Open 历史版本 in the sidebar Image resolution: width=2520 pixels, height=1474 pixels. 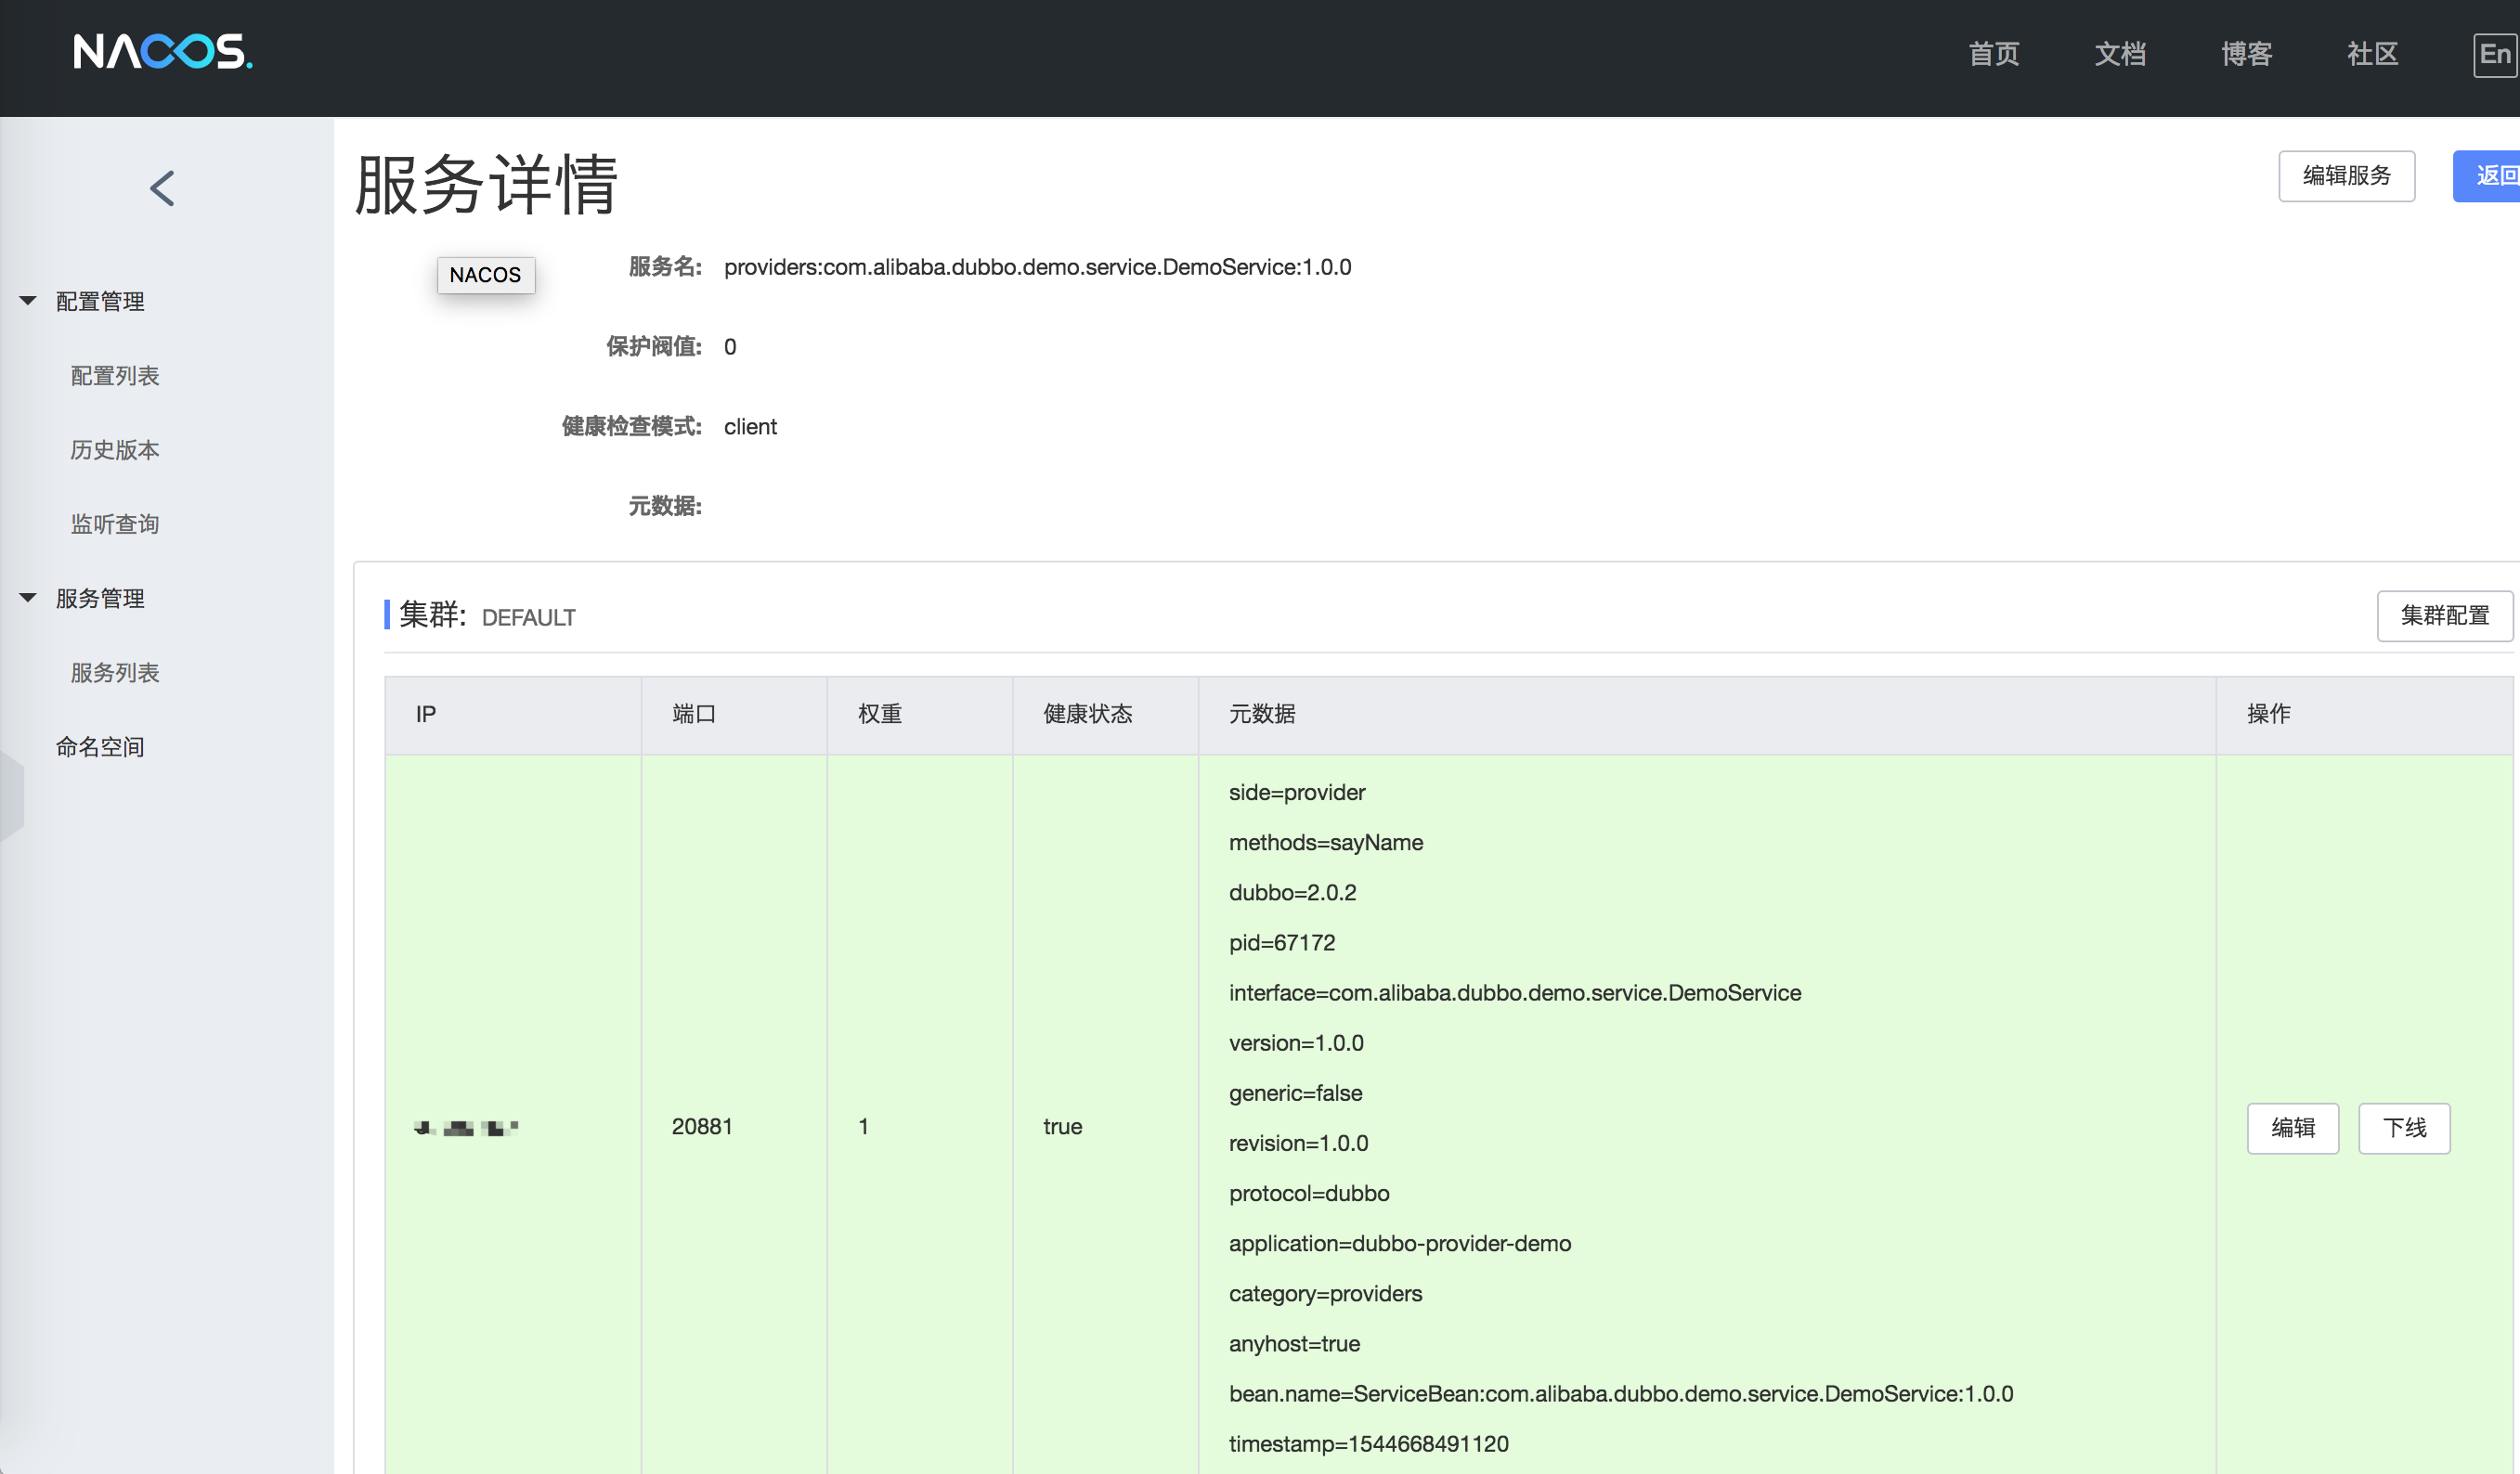pyautogui.click(x=114, y=449)
